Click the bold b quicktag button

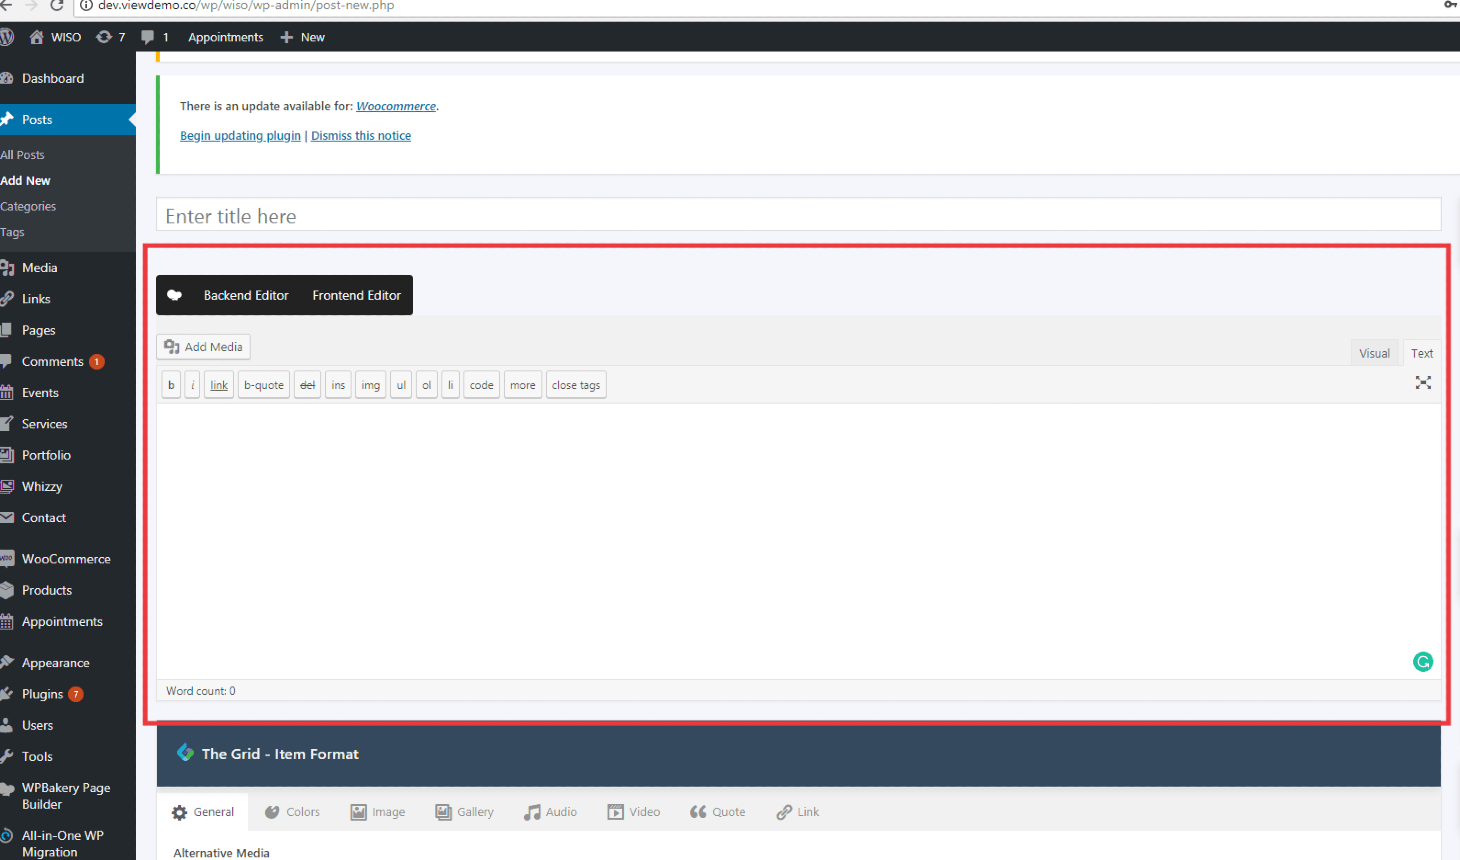click(x=171, y=385)
